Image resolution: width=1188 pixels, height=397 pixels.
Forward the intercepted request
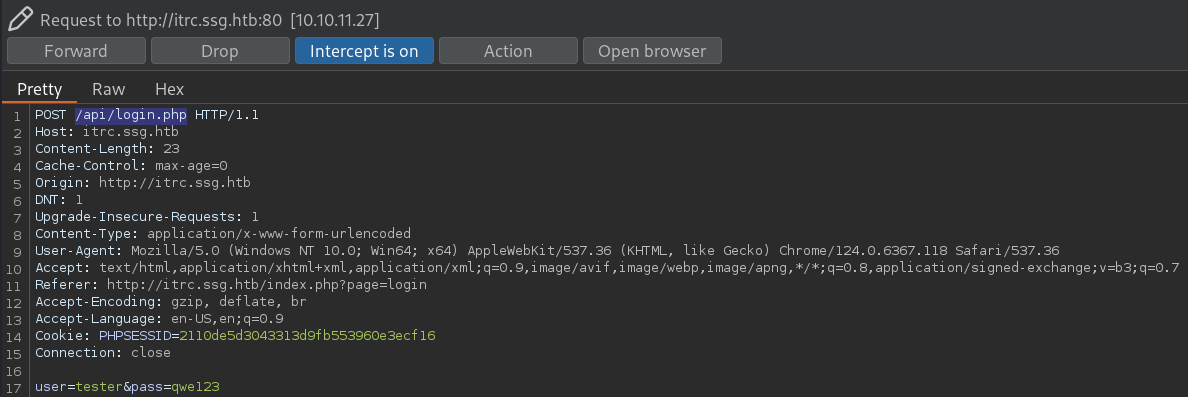pos(76,51)
